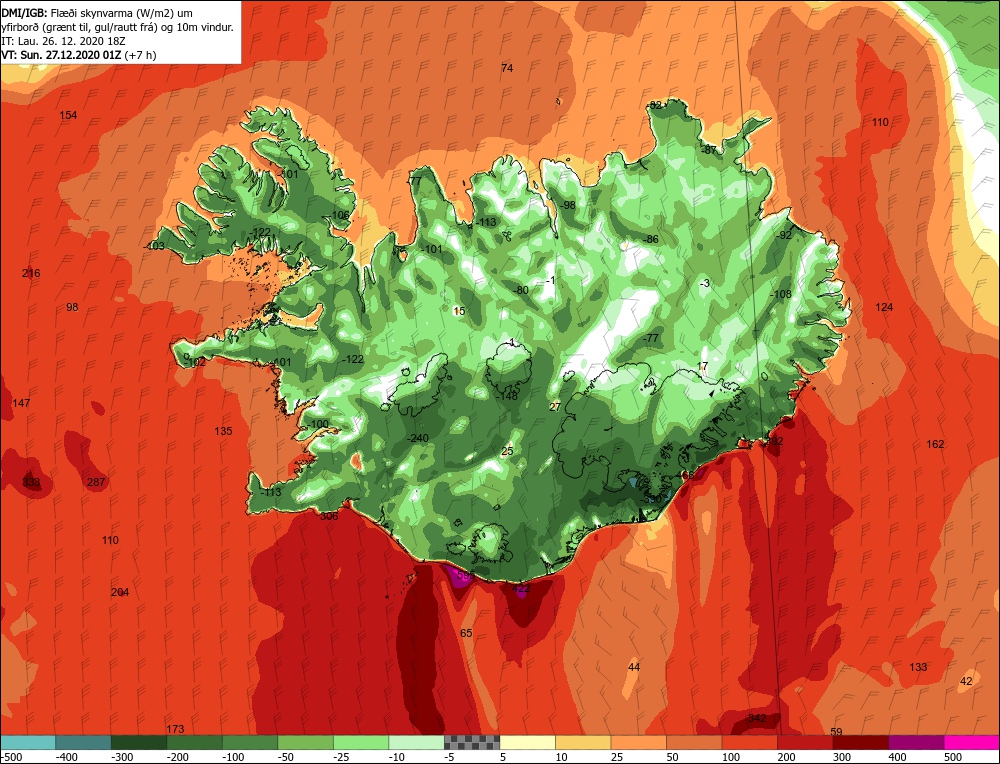Viewport: 1000px width, 764px height.
Task: Click the map value '74'
Action: [x=507, y=68]
